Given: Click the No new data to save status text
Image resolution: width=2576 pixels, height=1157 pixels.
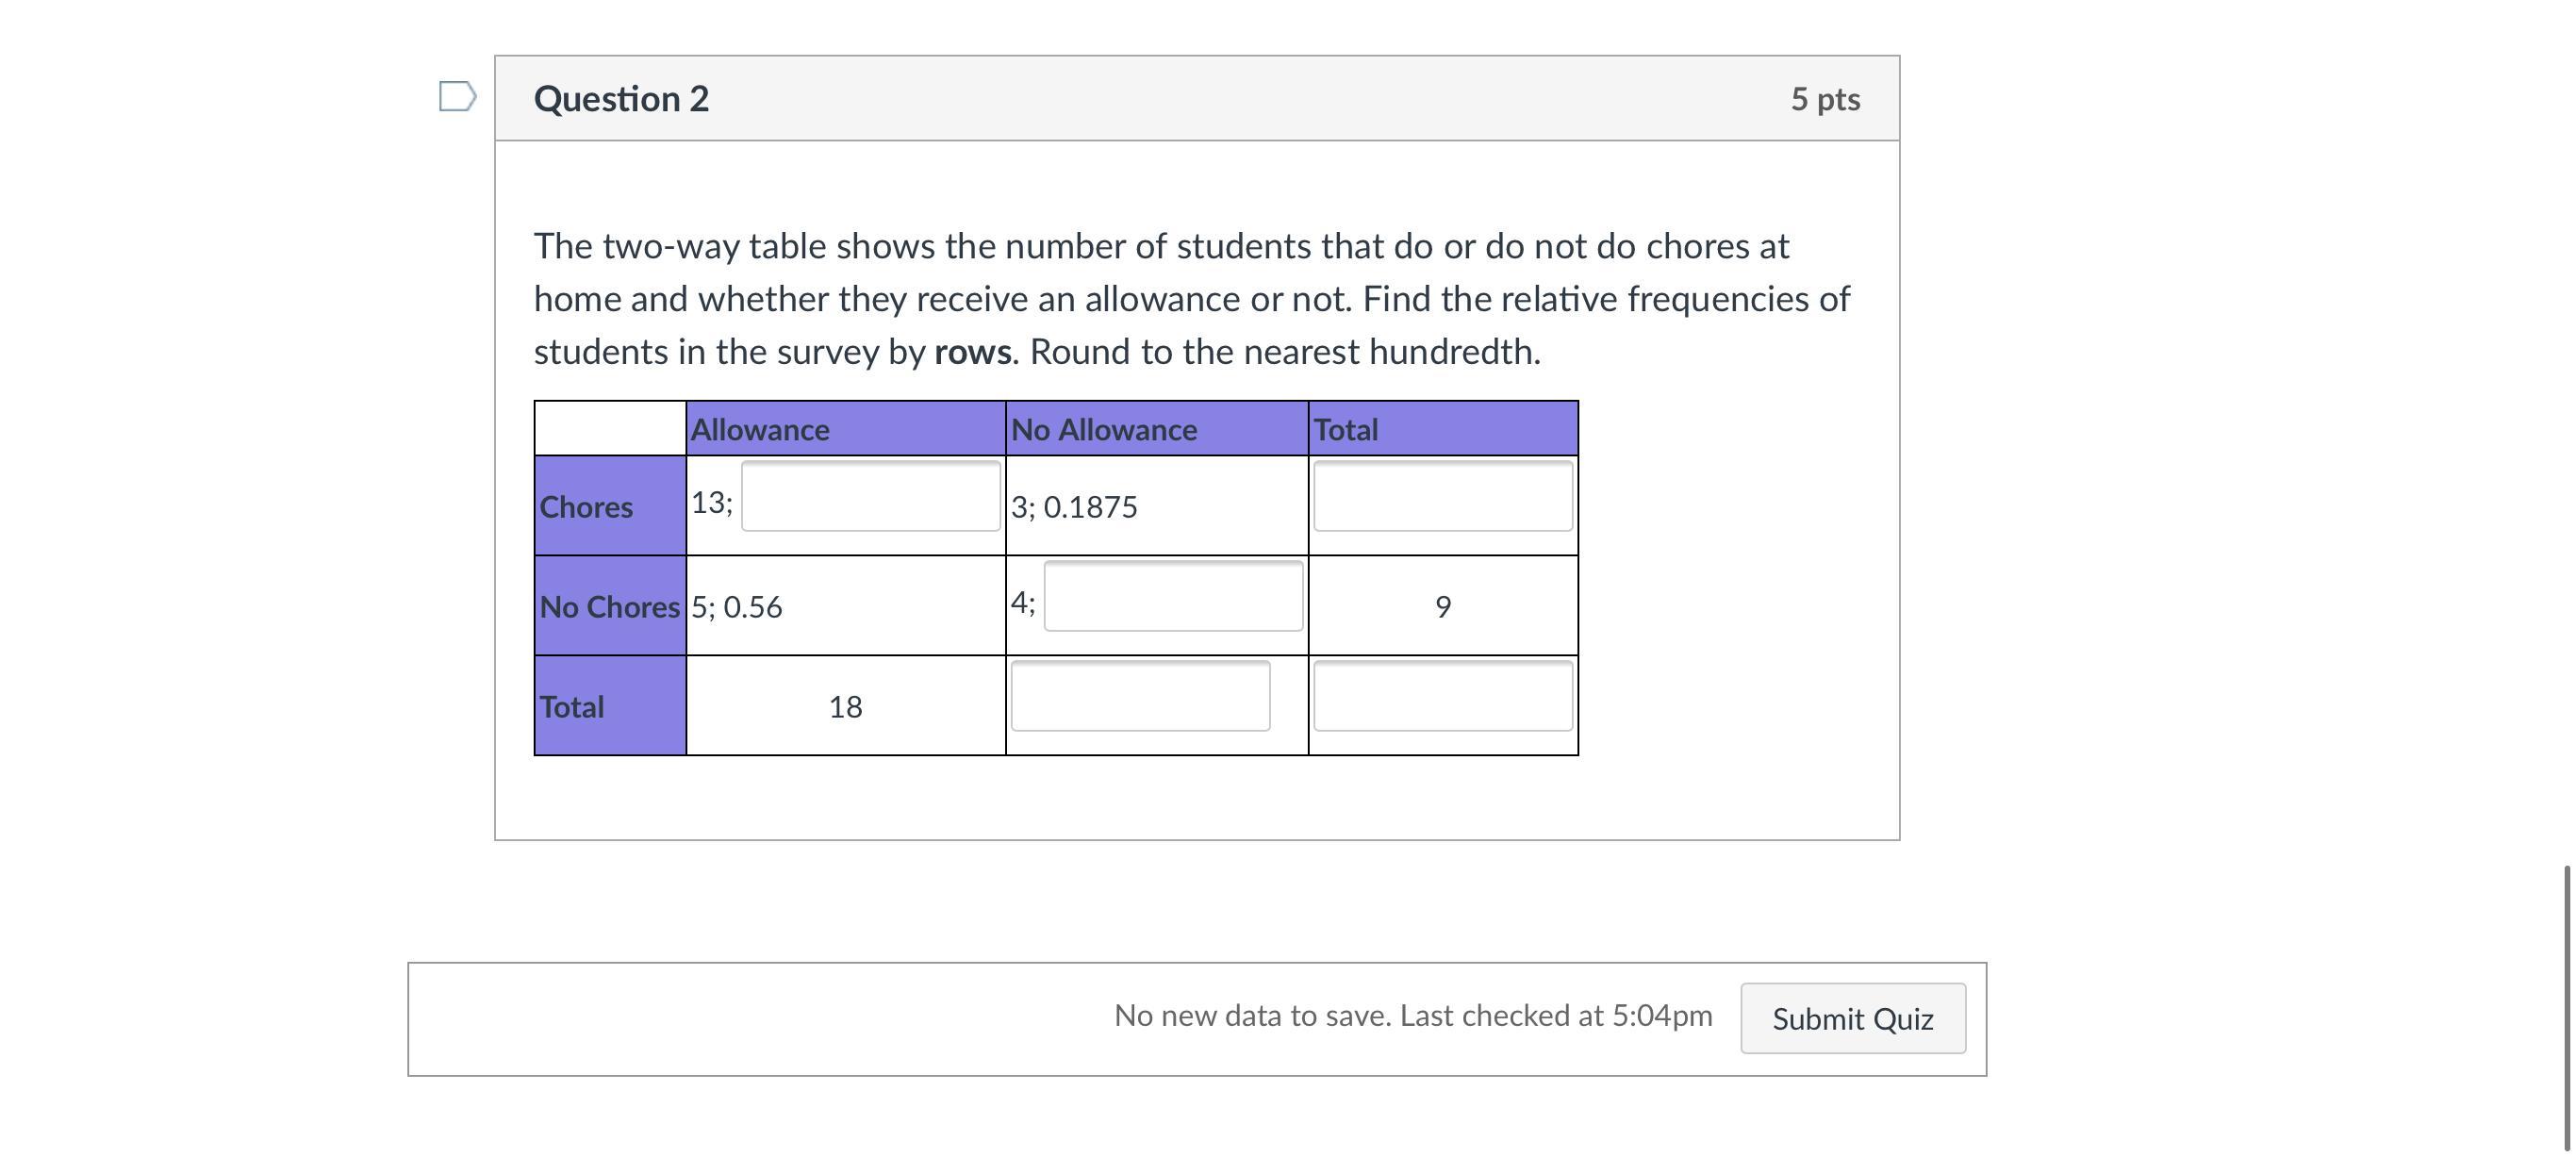Looking at the screenshot, I should (x=1412, y=1016).
